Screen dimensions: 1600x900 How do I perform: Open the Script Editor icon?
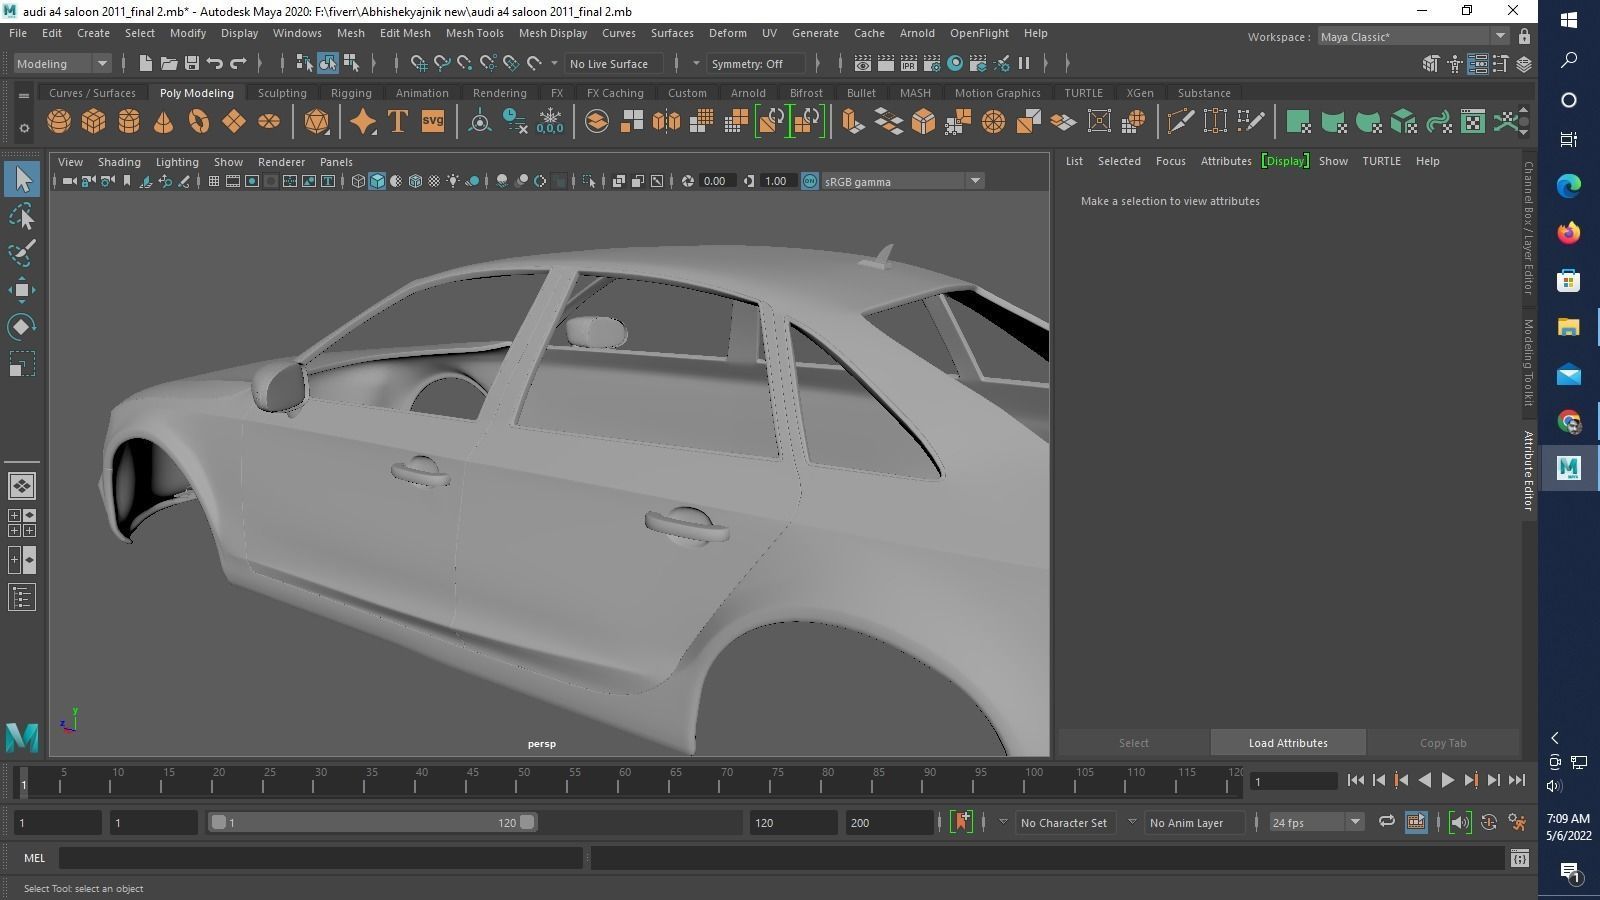pos(1520,858)
